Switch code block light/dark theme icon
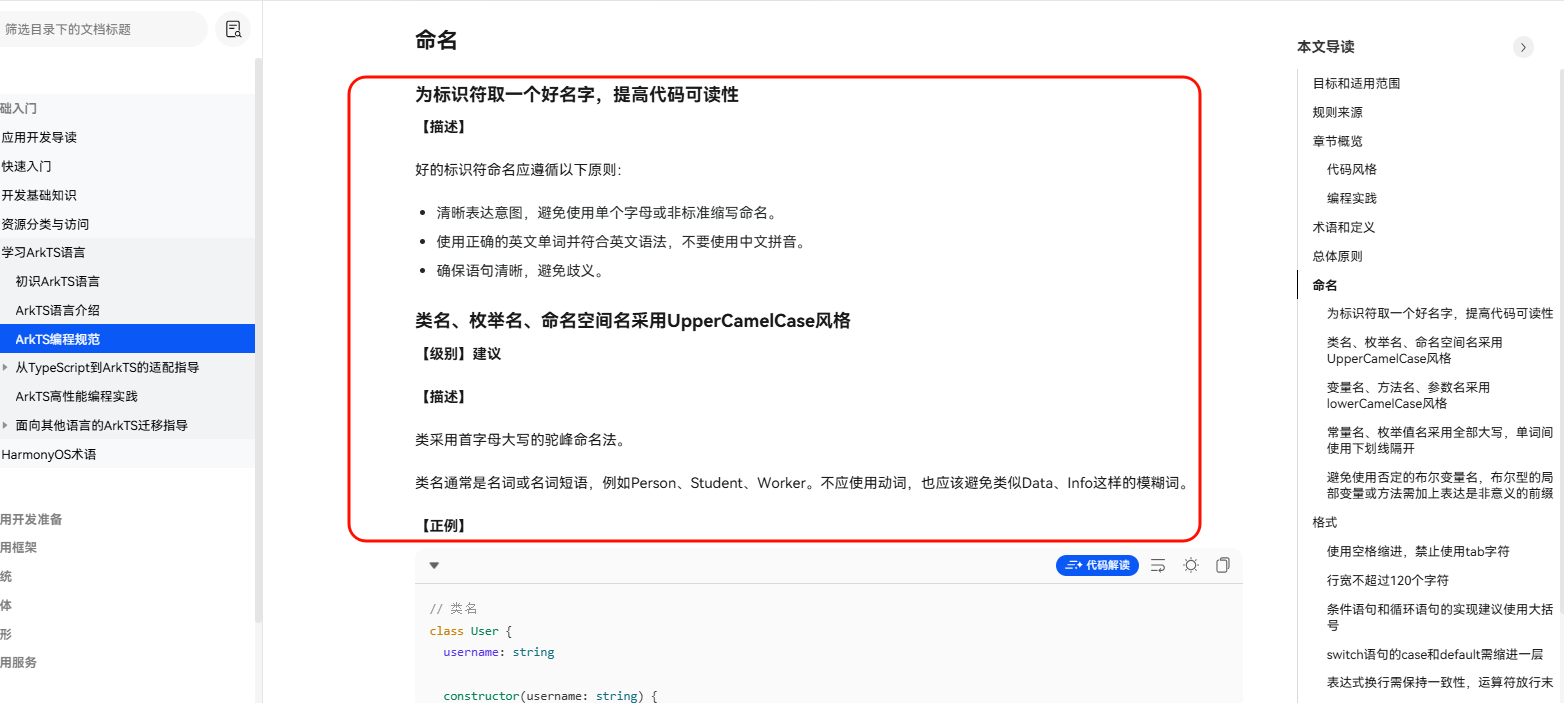The image size is (1564, 703). (x=1190, y=566)
